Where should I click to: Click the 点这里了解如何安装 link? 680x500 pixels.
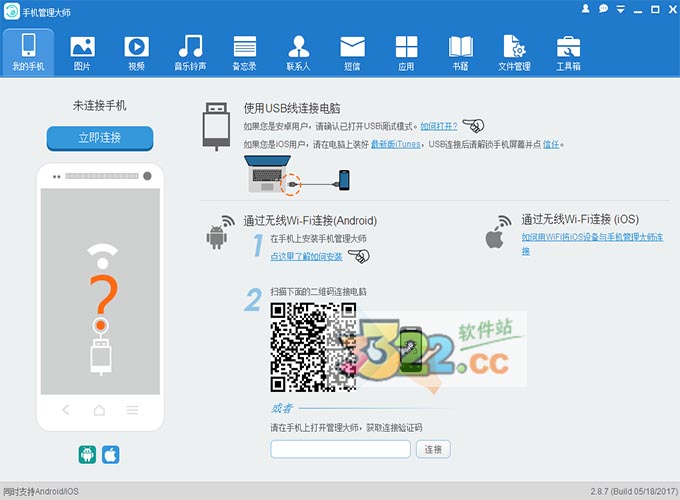pos(306,256)
